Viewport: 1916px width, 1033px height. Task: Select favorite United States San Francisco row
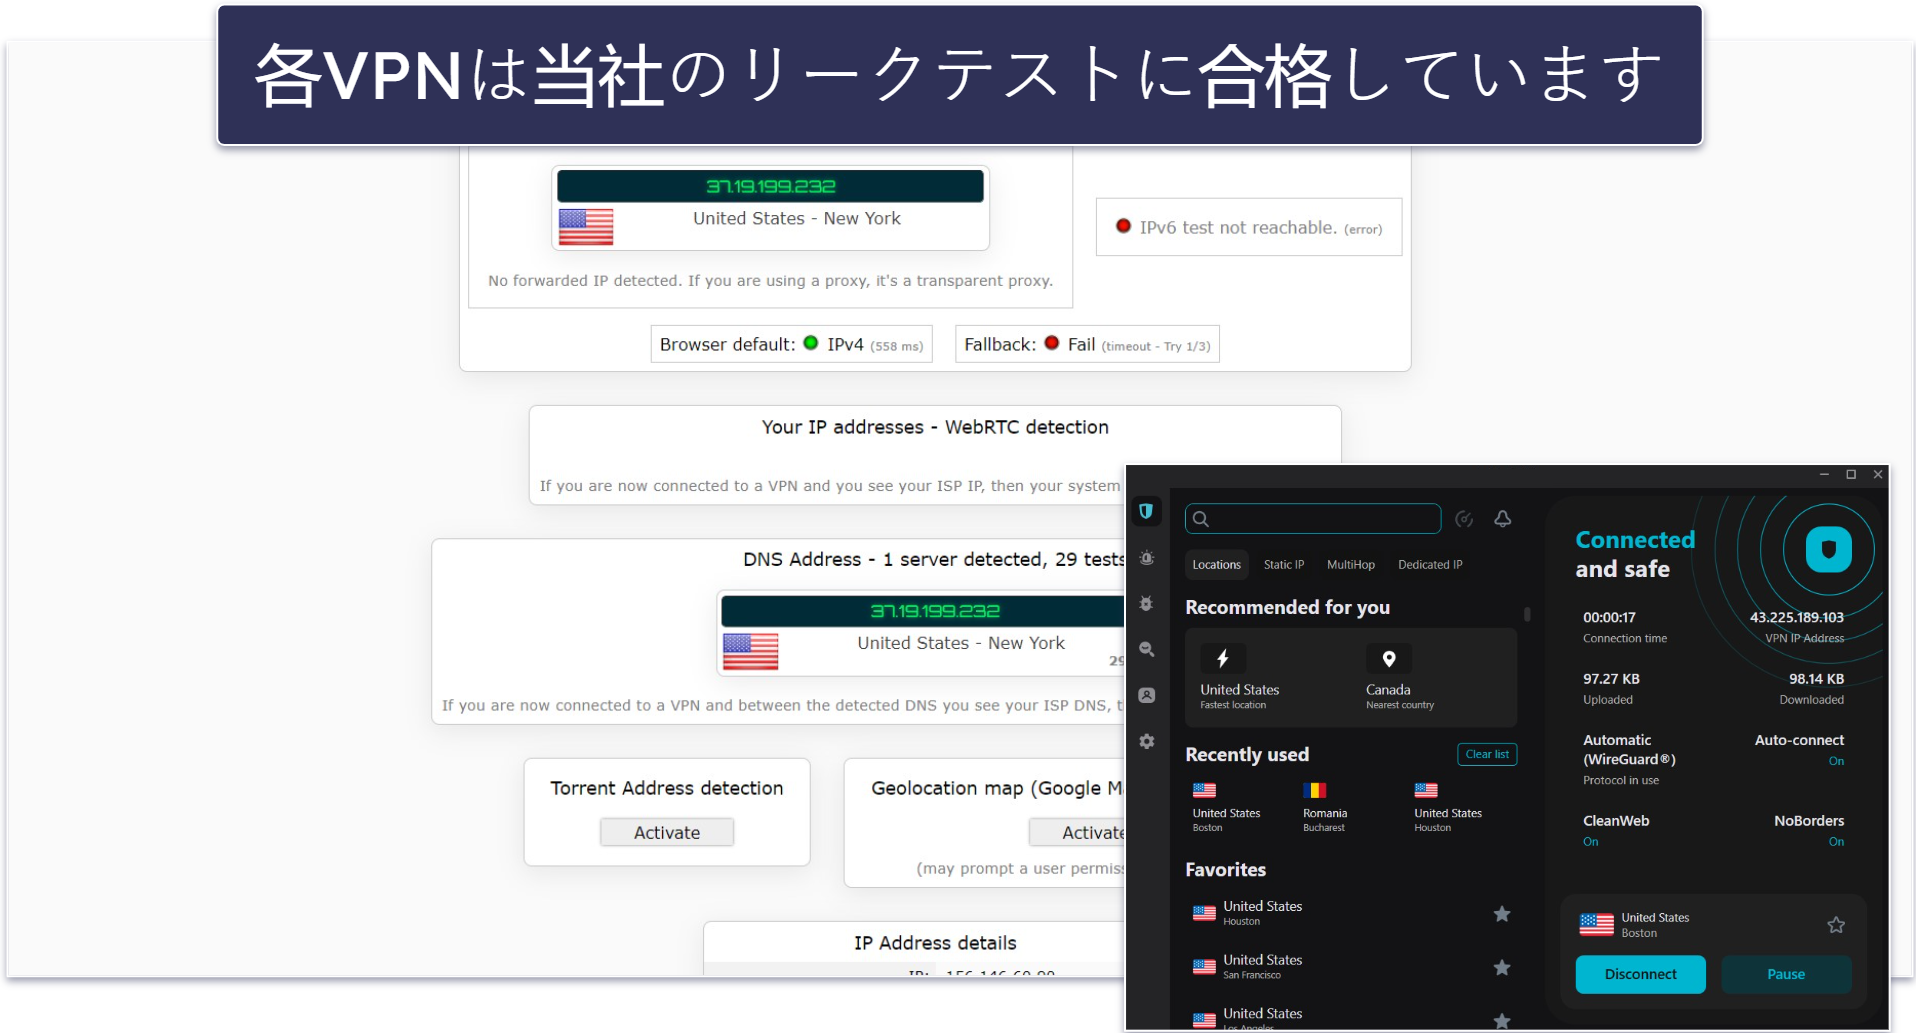pyautogui.click(x=1351, y=967)
